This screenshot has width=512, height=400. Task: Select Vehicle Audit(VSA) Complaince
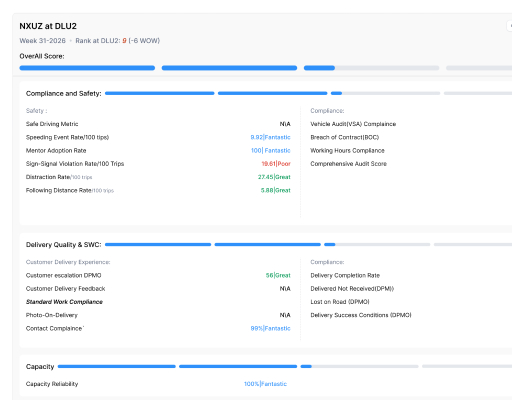(353, 124)
